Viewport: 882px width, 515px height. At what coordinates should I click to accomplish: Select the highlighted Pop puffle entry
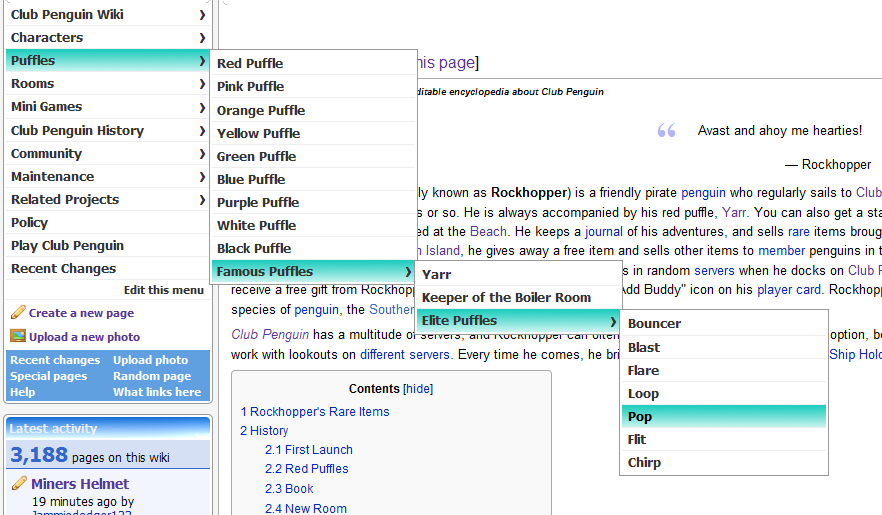tap(724, 417)
